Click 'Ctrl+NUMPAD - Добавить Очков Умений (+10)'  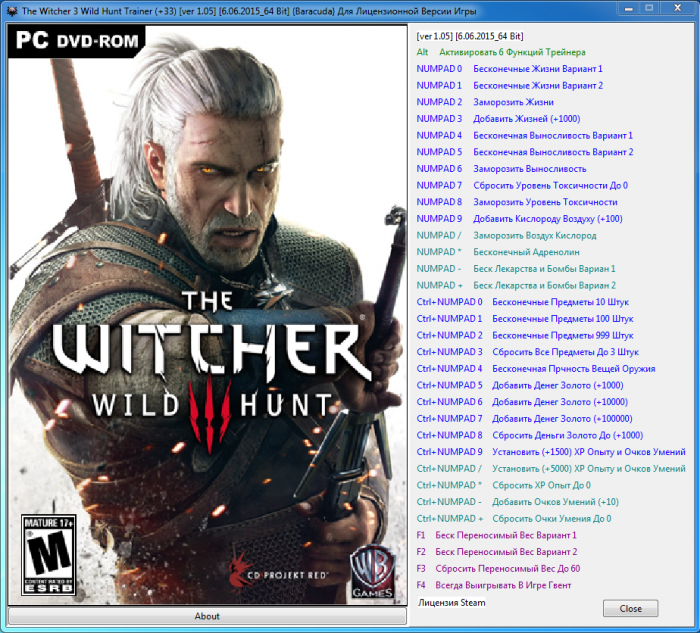click(x=518, y=502)
